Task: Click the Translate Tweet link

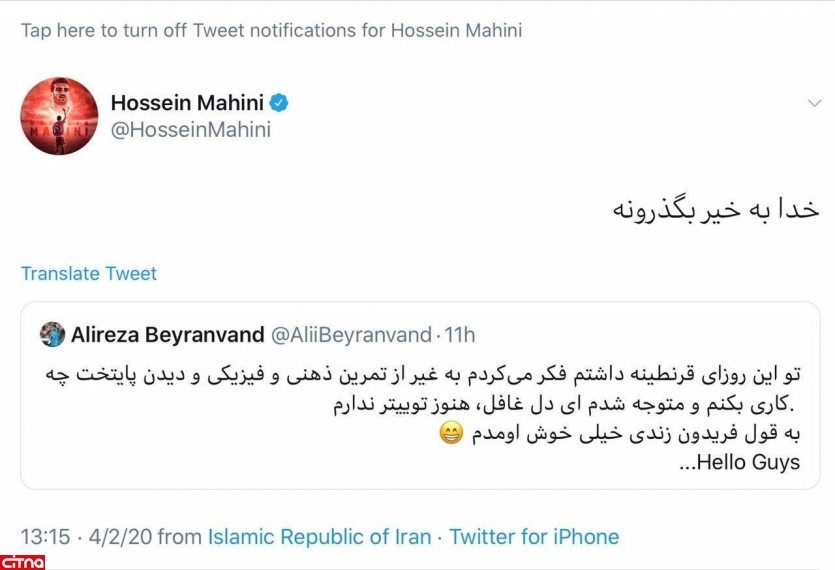Action: click(89, 273)
